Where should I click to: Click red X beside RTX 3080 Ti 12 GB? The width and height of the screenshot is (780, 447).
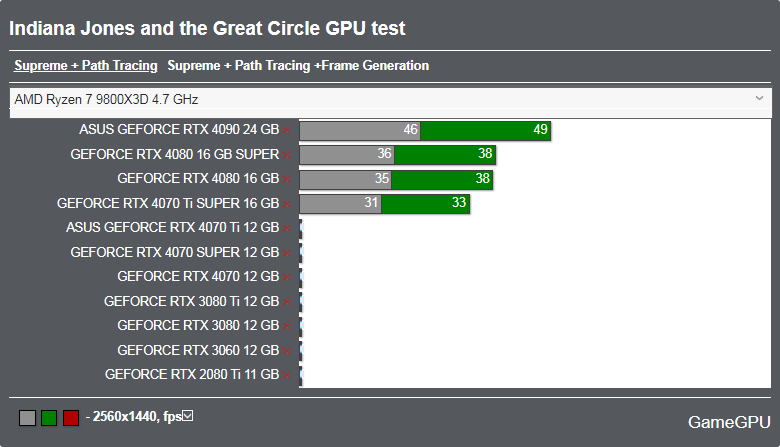pos(287,302)
